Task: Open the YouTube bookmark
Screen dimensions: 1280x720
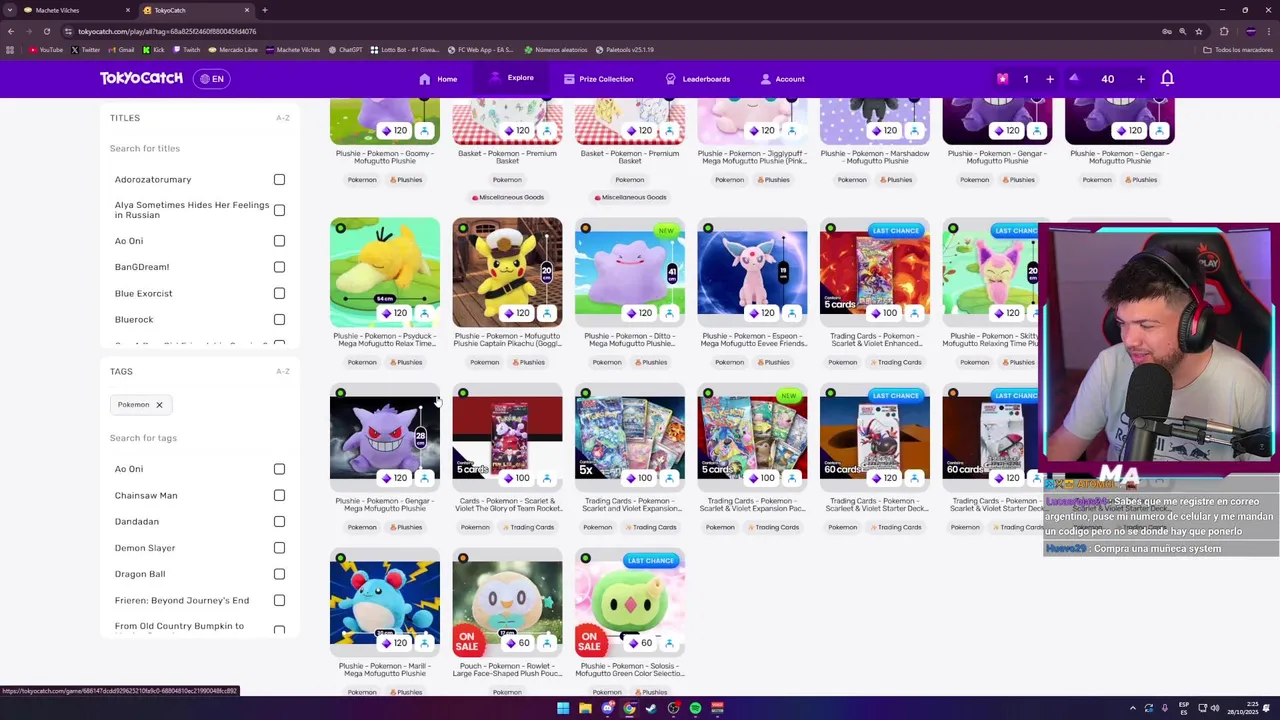Action: click(x=46, y=50)
